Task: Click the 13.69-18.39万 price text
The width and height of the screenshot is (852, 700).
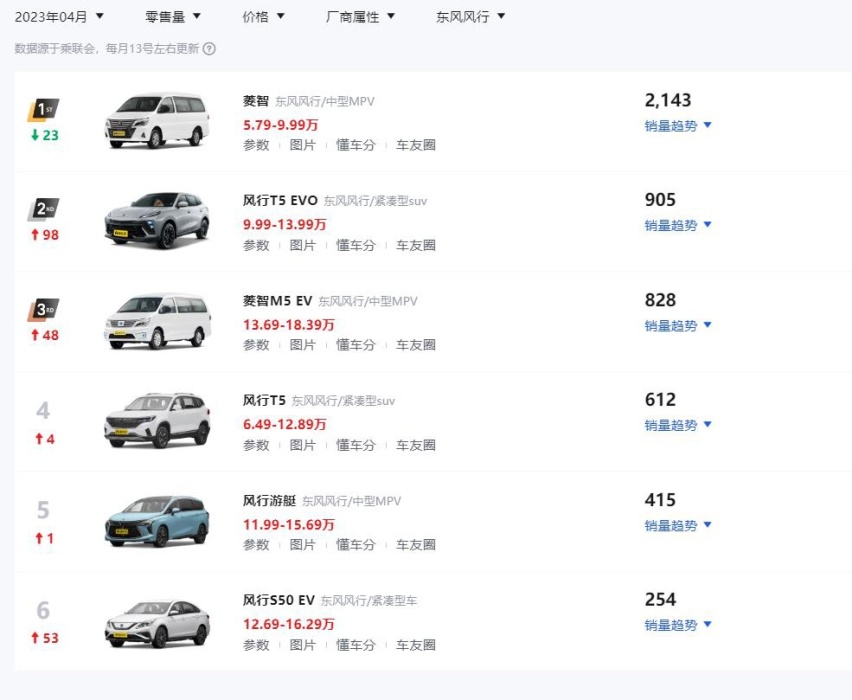Action: 289,325
